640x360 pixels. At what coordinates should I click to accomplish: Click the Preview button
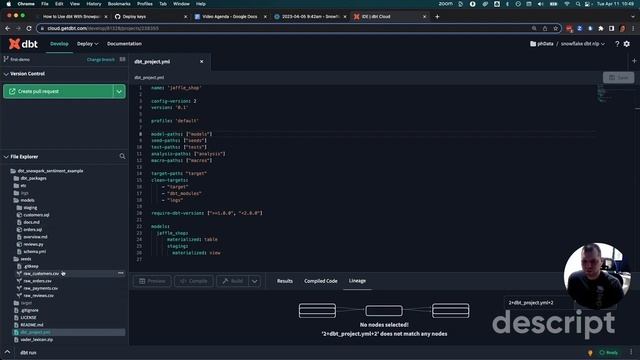point(152,281)
